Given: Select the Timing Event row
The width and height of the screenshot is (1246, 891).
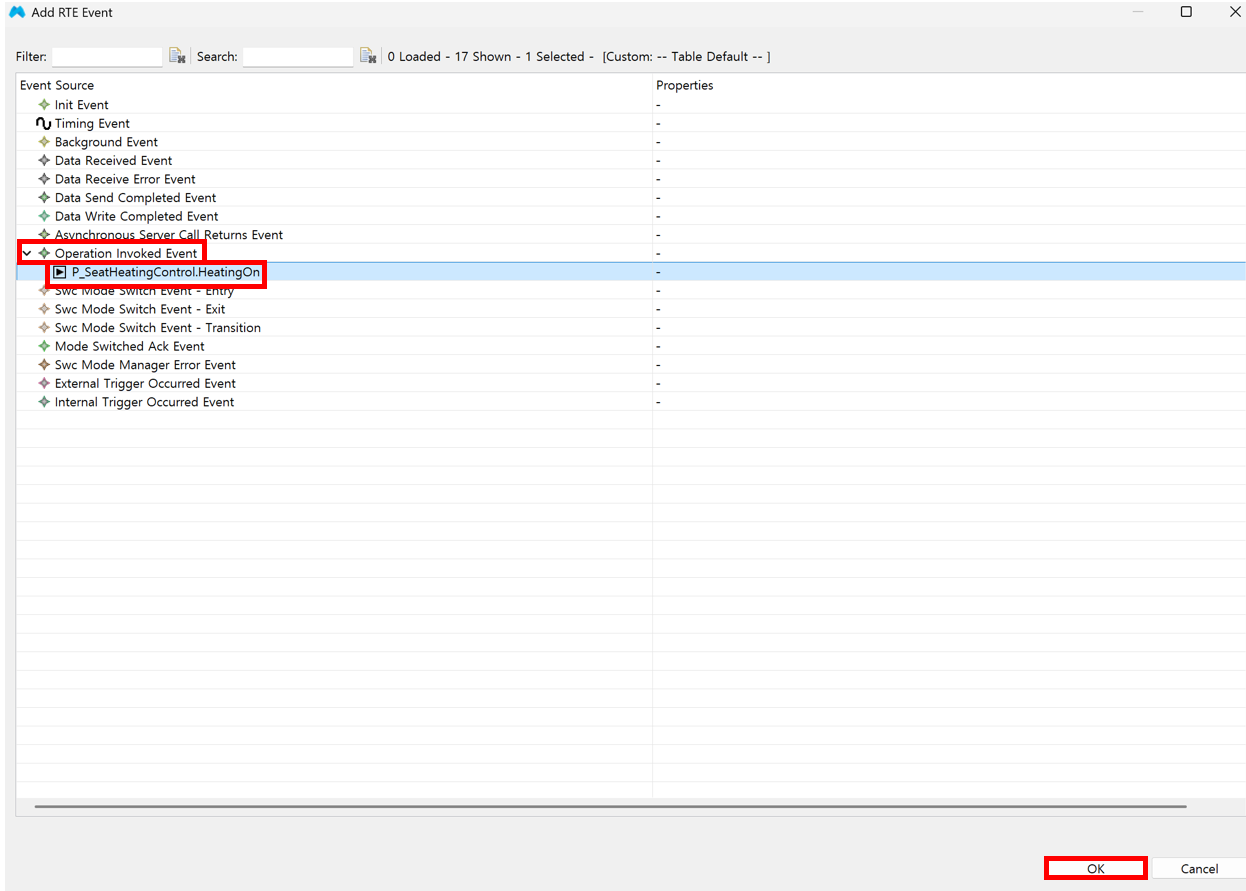Looking at the screenshot, I should [x=631, y=124].
